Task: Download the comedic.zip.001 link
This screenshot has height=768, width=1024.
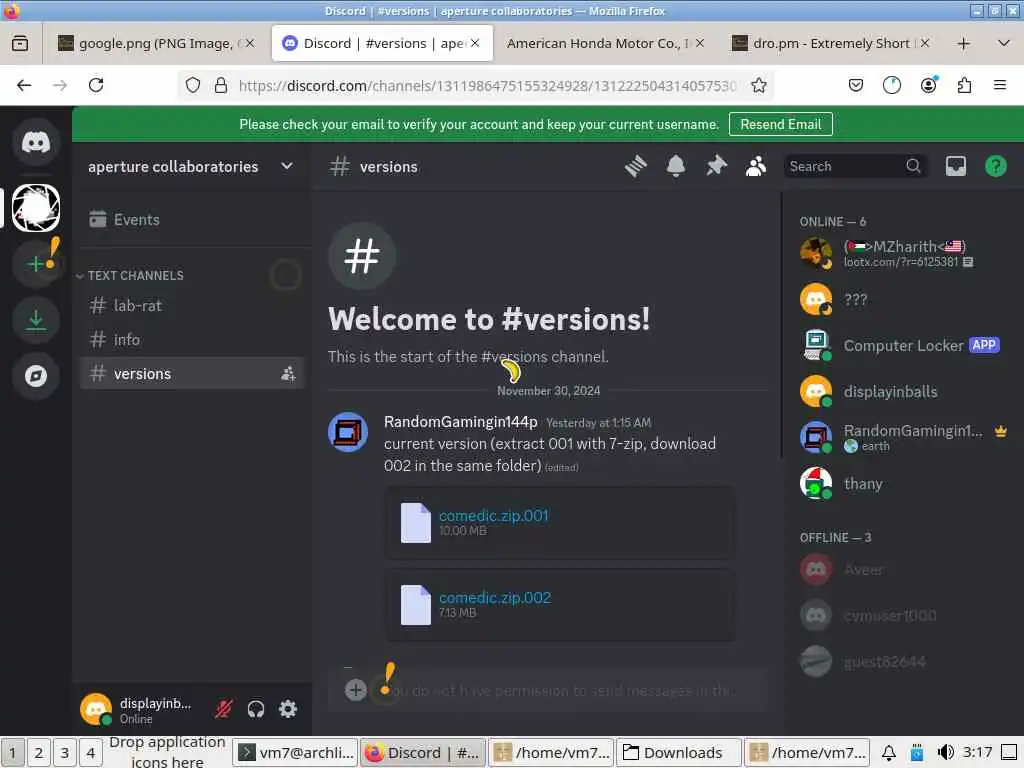Action: click(x=494, y=515)
